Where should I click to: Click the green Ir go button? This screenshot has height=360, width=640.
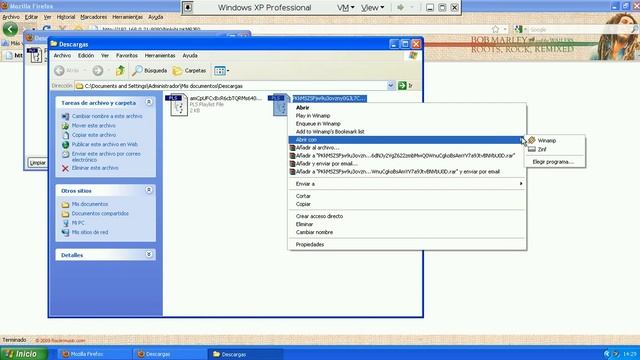coord(405,85)
